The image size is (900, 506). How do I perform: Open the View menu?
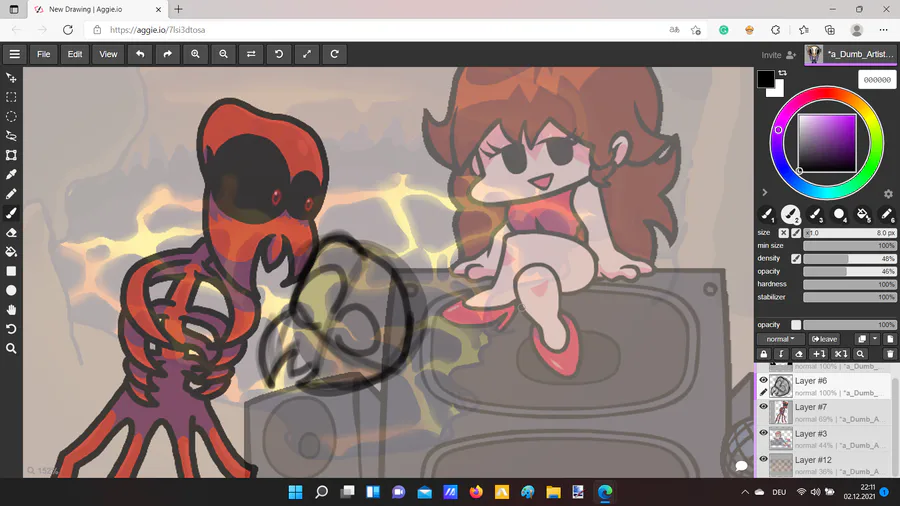click(108, 54)
